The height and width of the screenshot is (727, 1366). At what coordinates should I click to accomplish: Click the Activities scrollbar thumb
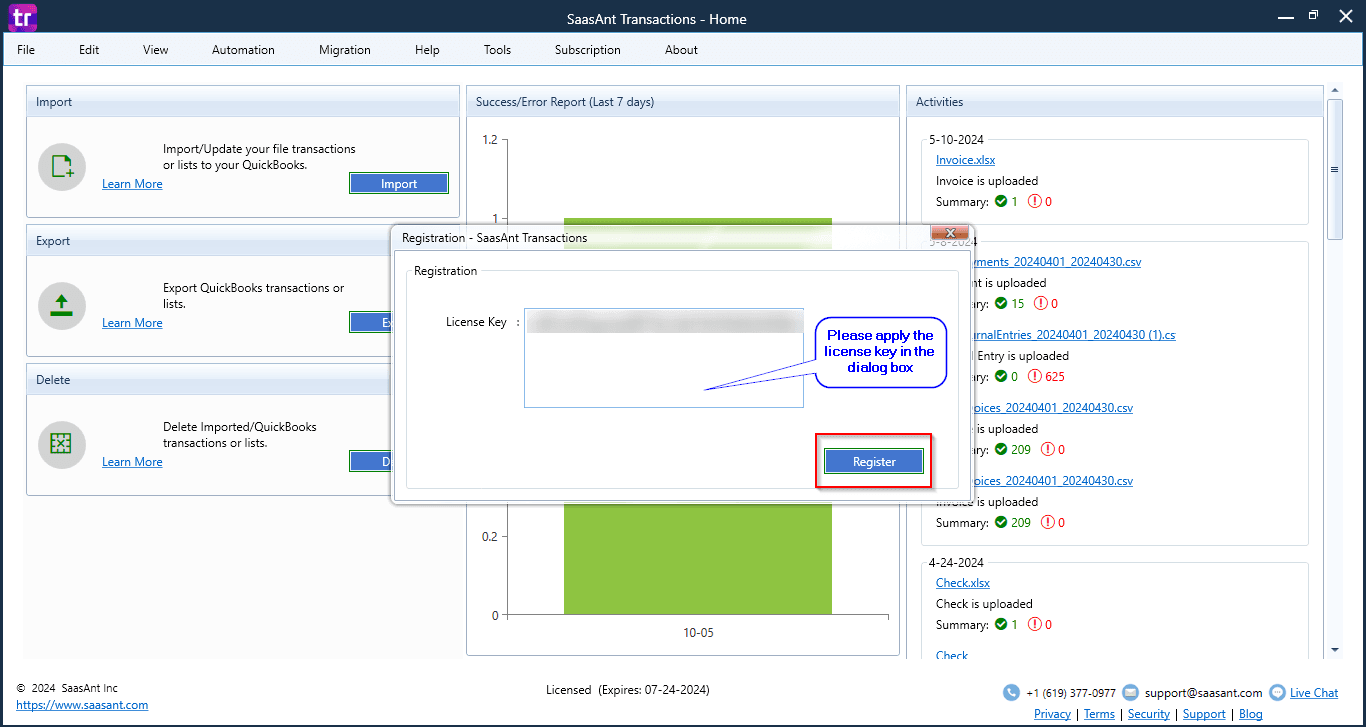[1334, 169]
